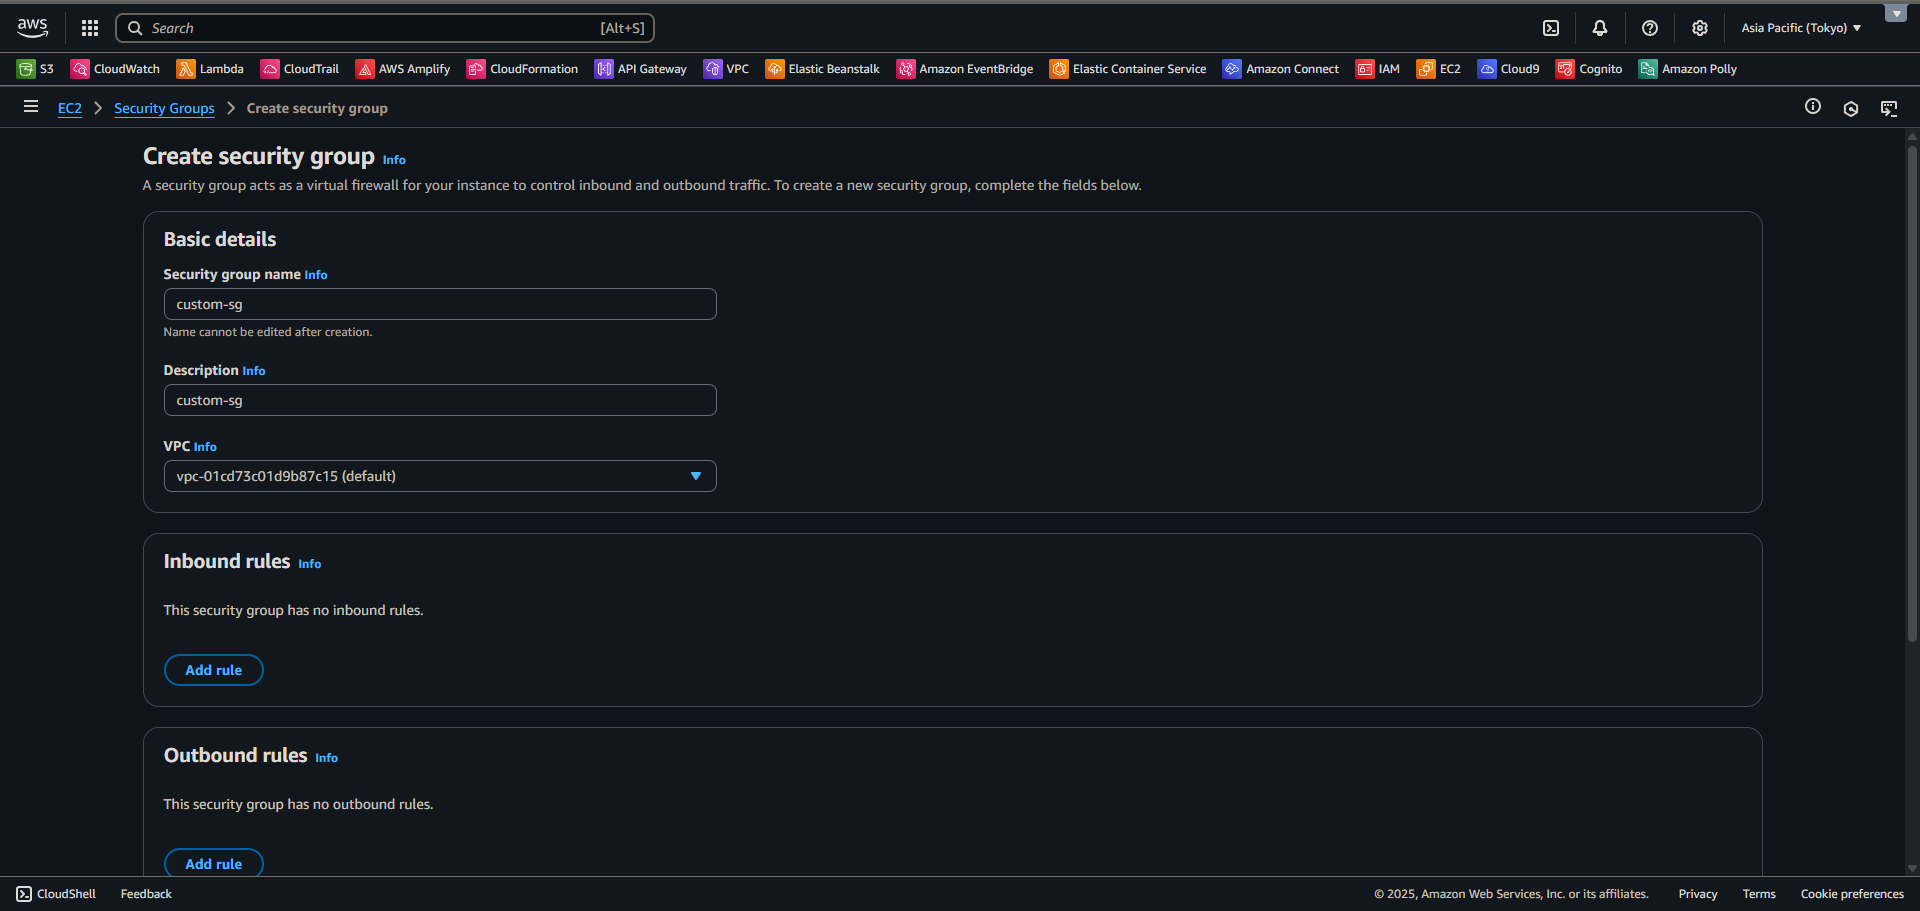Open IAM shortcut
This screenshot has height=911, width=1920.
1378,69
